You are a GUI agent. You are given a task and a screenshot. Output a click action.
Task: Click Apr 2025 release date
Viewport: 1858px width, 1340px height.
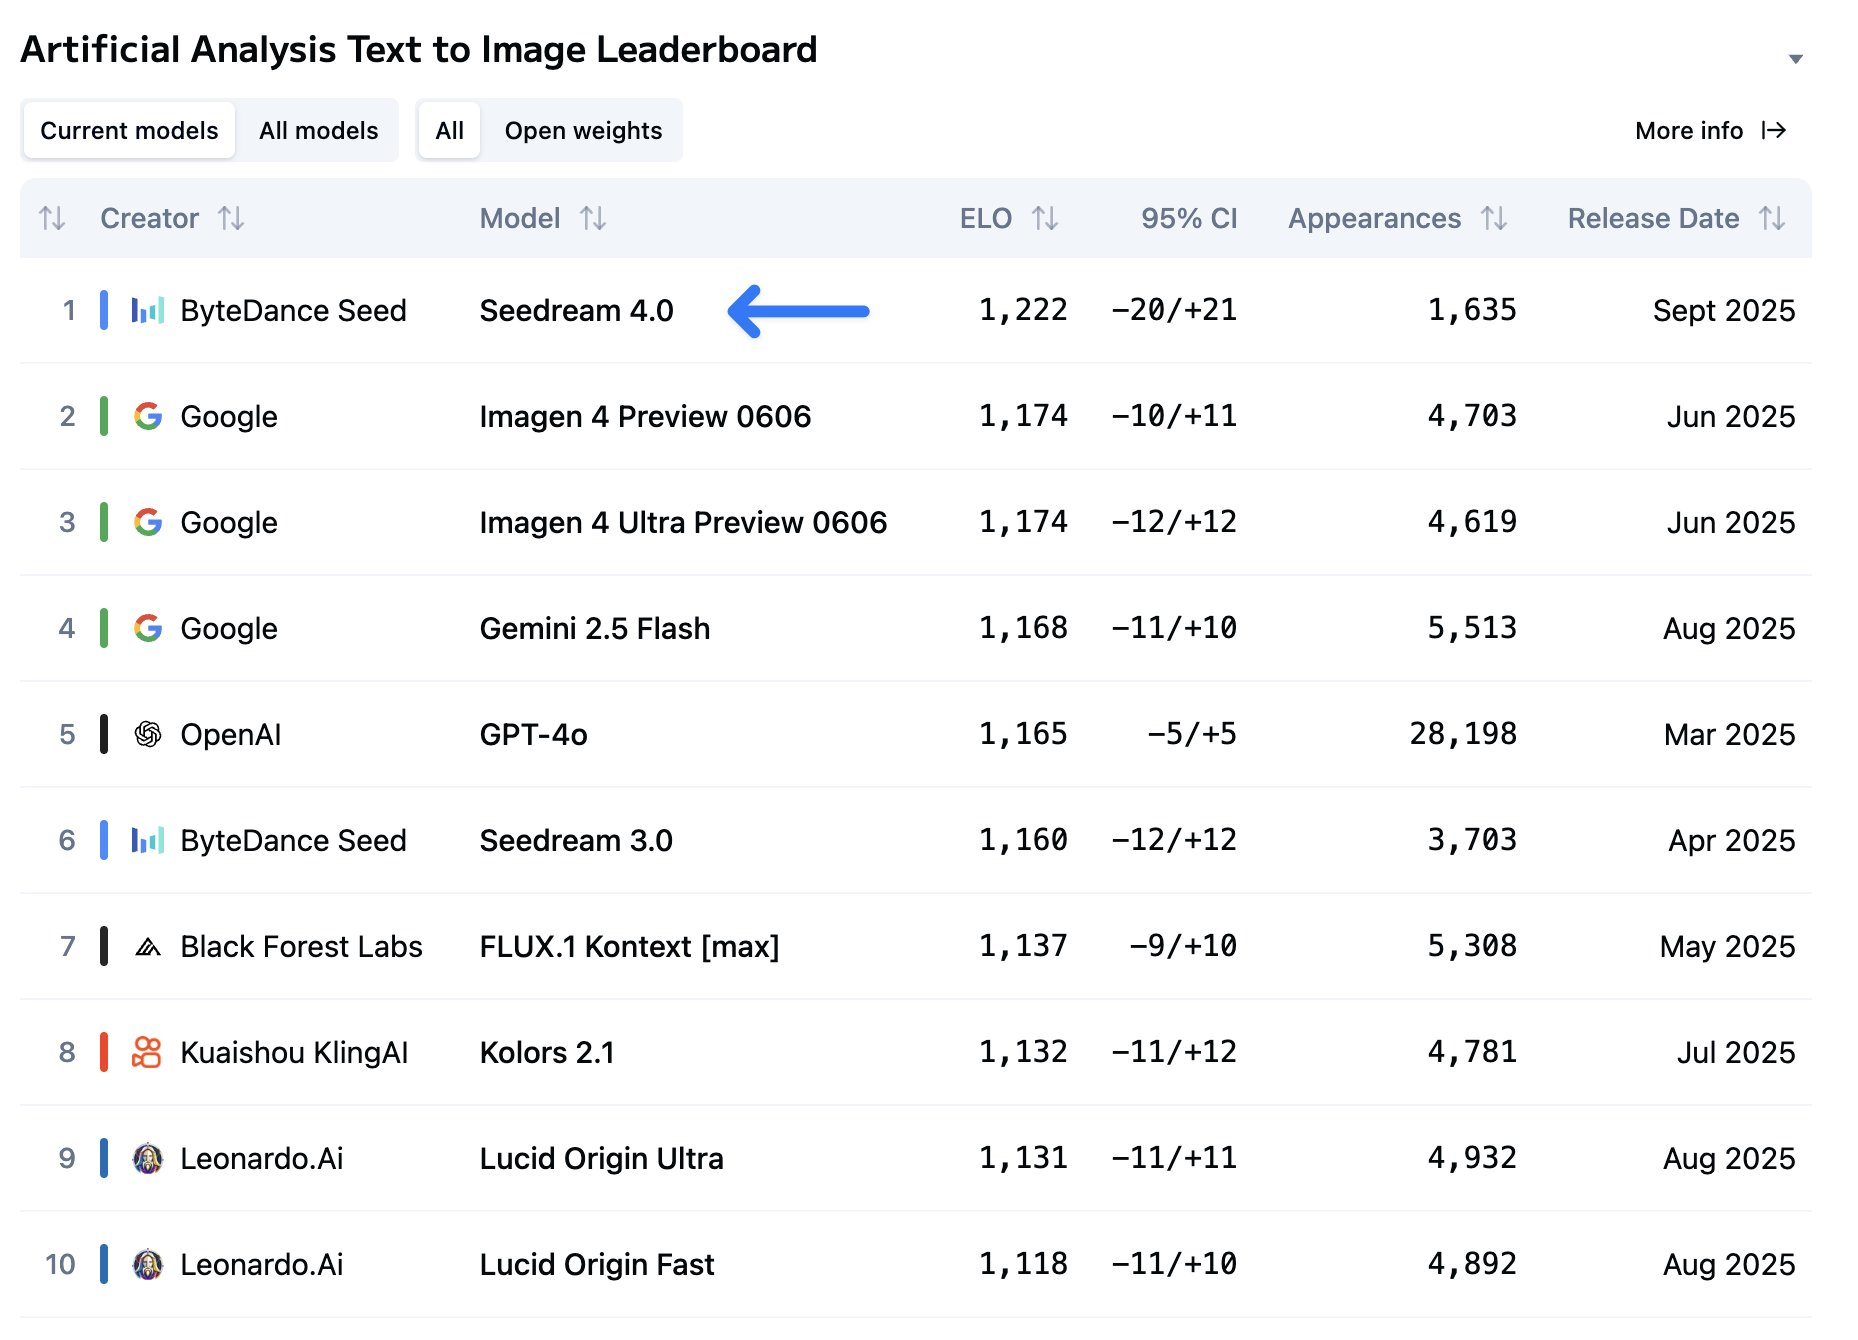[x=1732, y=841]
